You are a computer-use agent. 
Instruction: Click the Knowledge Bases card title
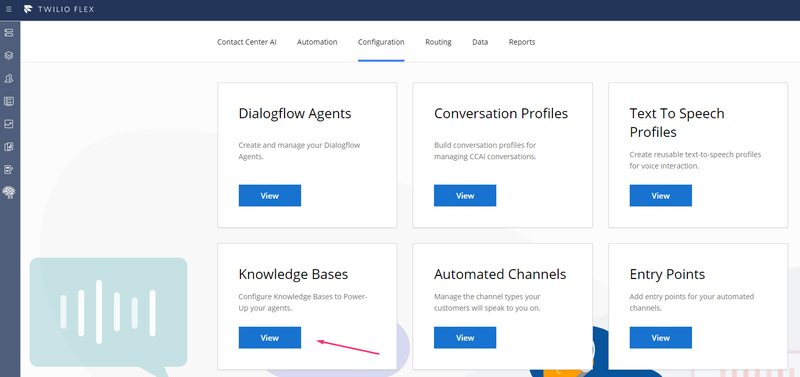[293, 274]
